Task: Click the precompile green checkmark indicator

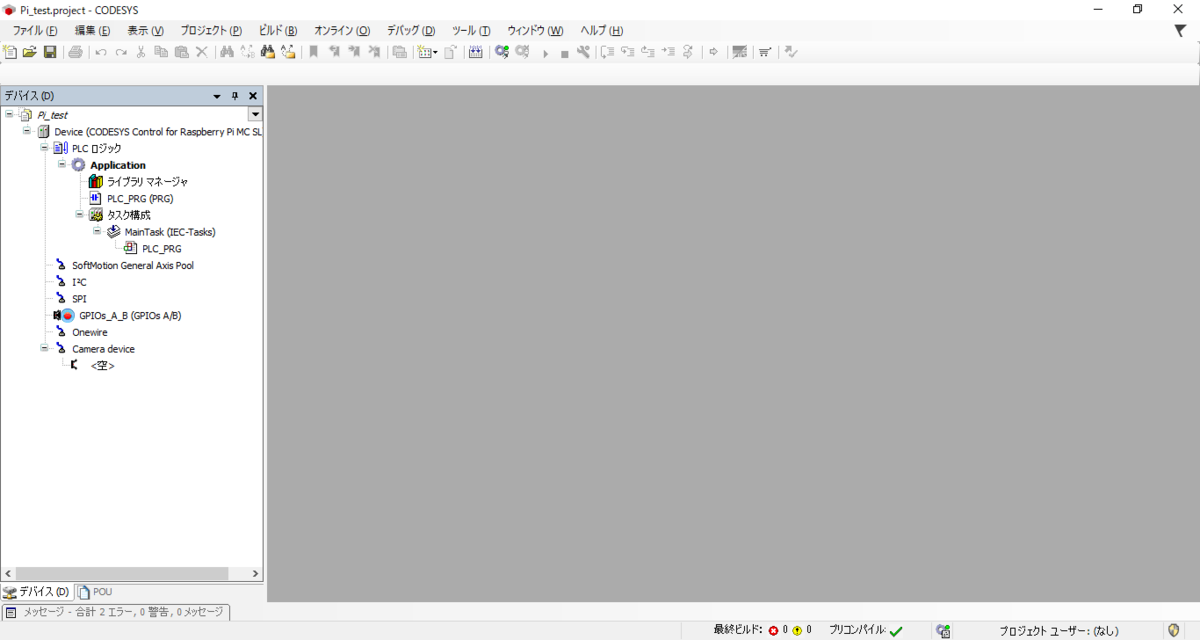Action: [896, 631]
